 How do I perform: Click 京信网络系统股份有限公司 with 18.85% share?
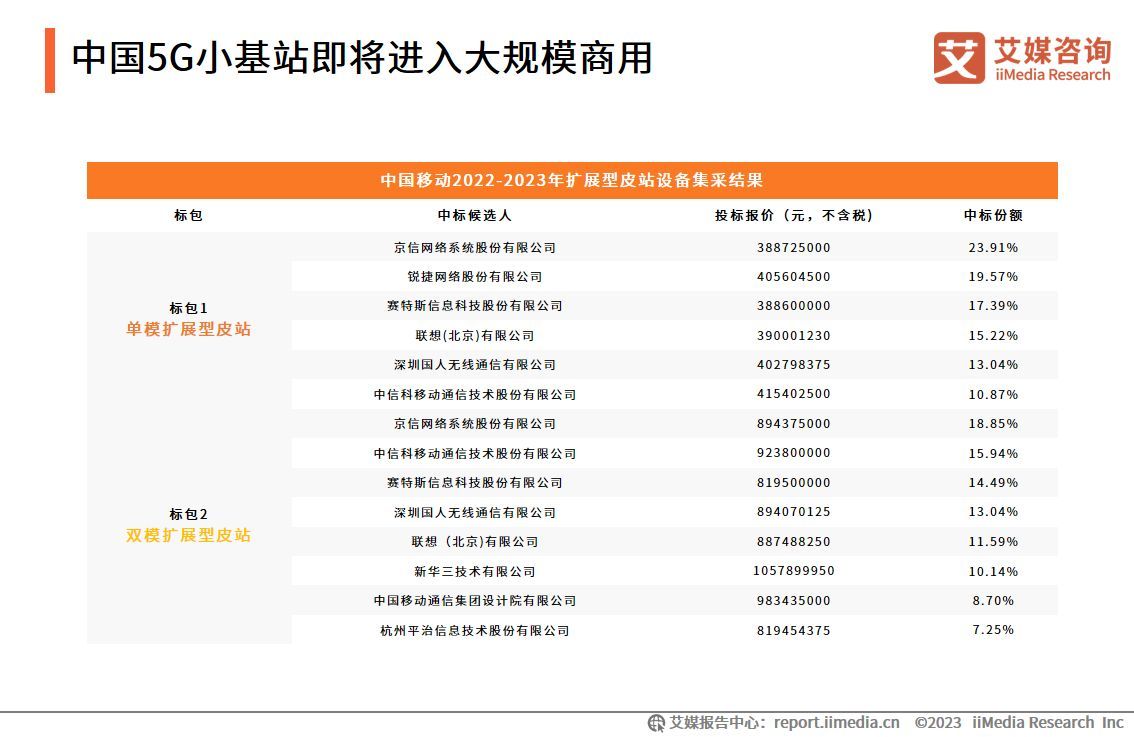coord(474,424)
